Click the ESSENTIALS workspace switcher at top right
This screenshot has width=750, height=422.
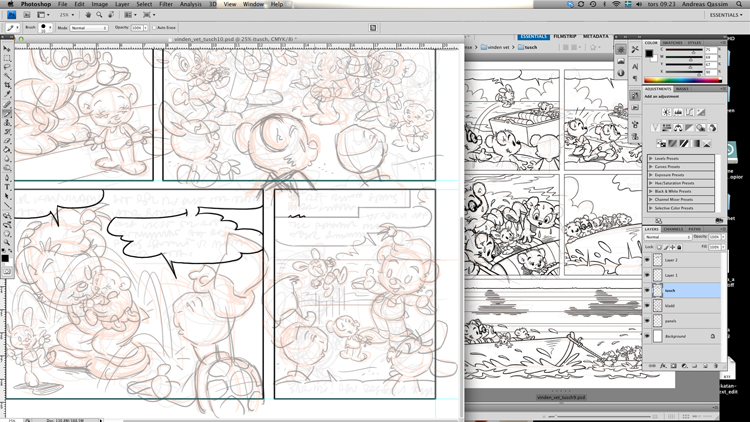click(726, 15)
